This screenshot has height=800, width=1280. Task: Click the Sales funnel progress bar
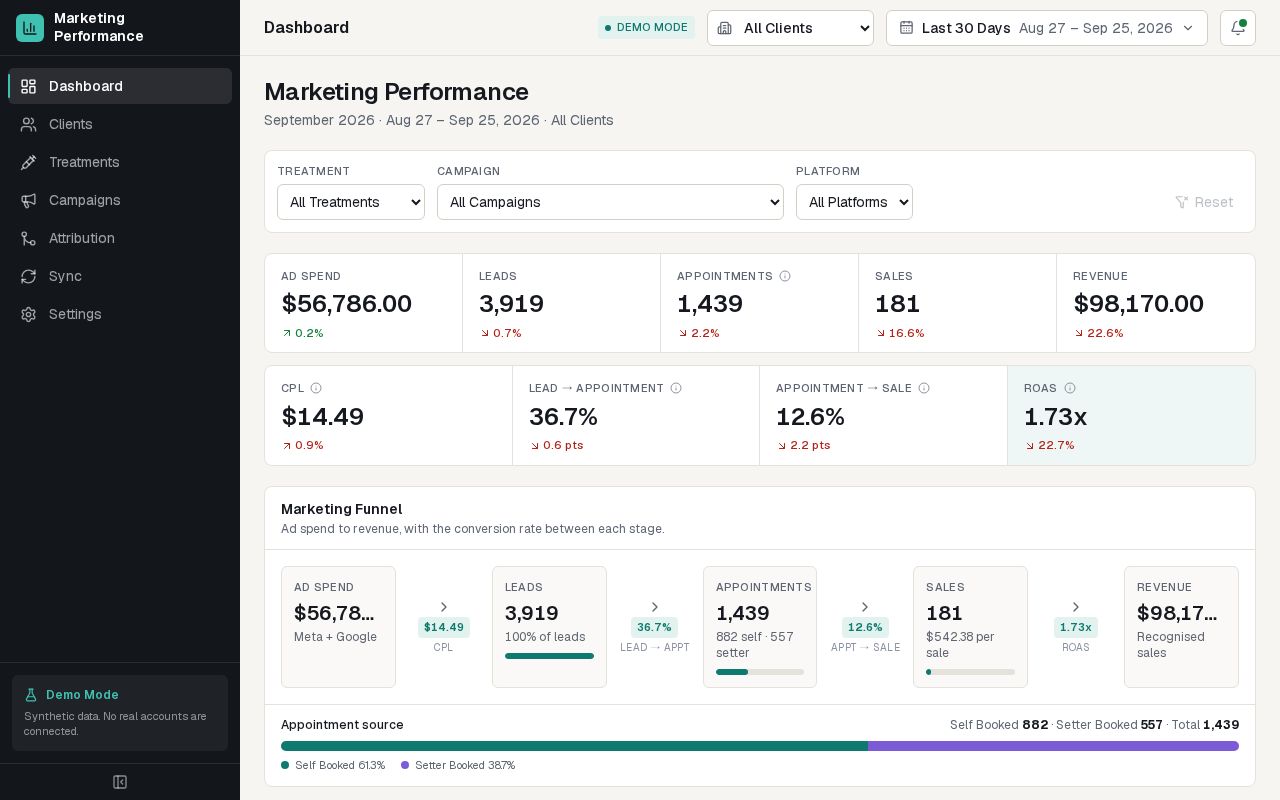(970, 672)
